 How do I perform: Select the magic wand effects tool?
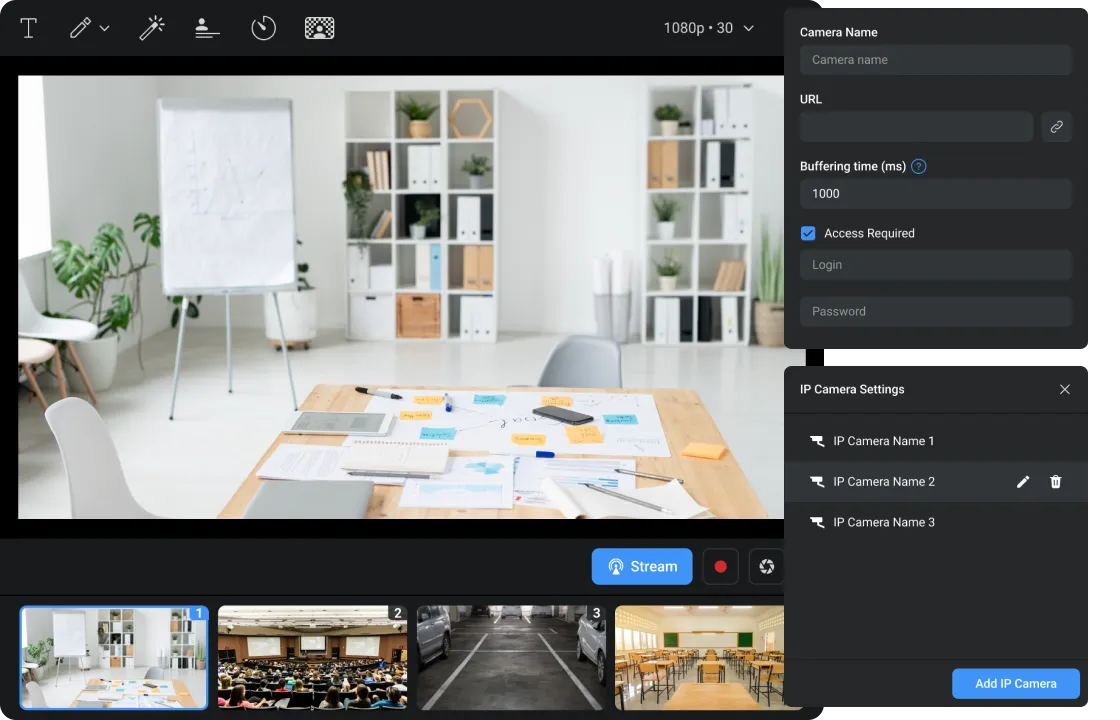click(x=151, y=28)
